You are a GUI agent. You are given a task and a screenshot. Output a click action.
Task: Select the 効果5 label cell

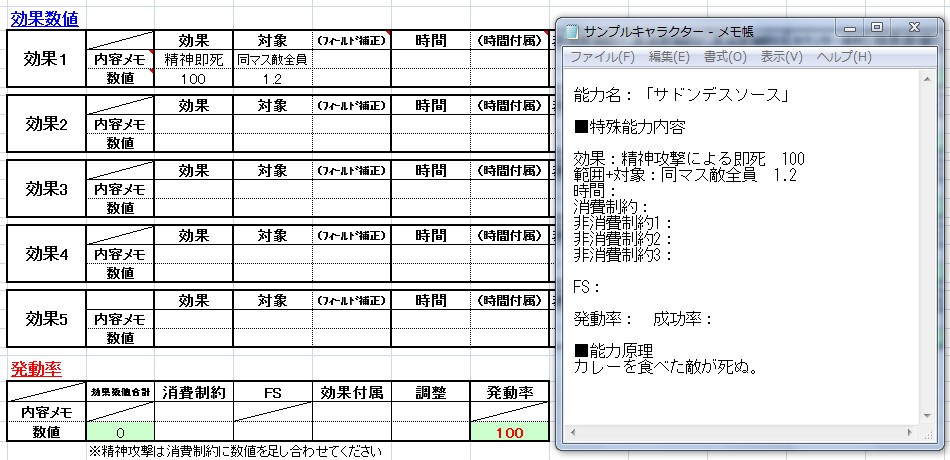47,319
